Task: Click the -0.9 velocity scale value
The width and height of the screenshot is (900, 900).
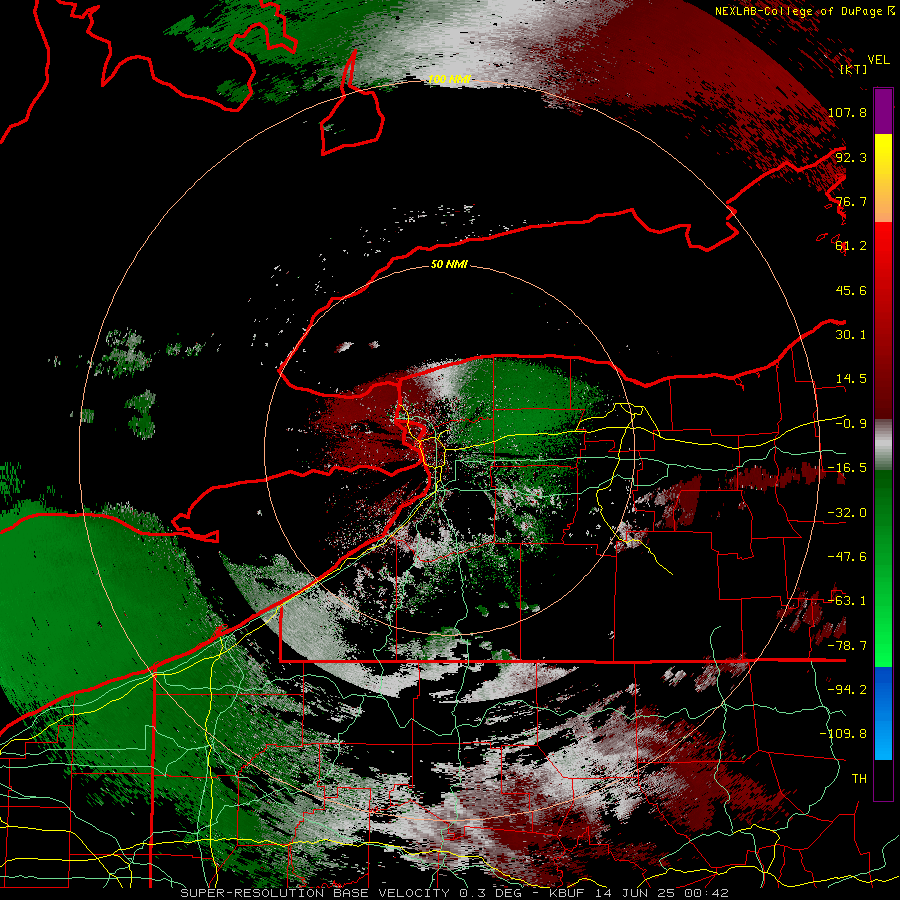Action: point(851,424)
